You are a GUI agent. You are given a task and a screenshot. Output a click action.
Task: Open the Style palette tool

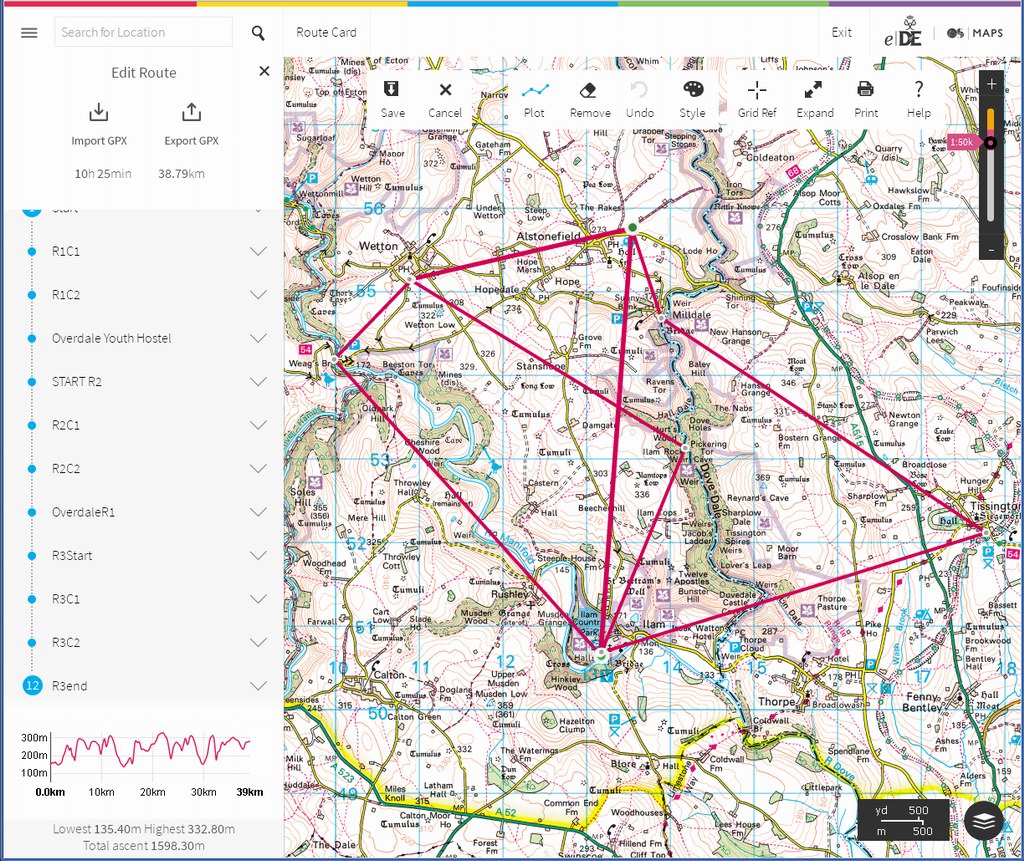point(692,98)
